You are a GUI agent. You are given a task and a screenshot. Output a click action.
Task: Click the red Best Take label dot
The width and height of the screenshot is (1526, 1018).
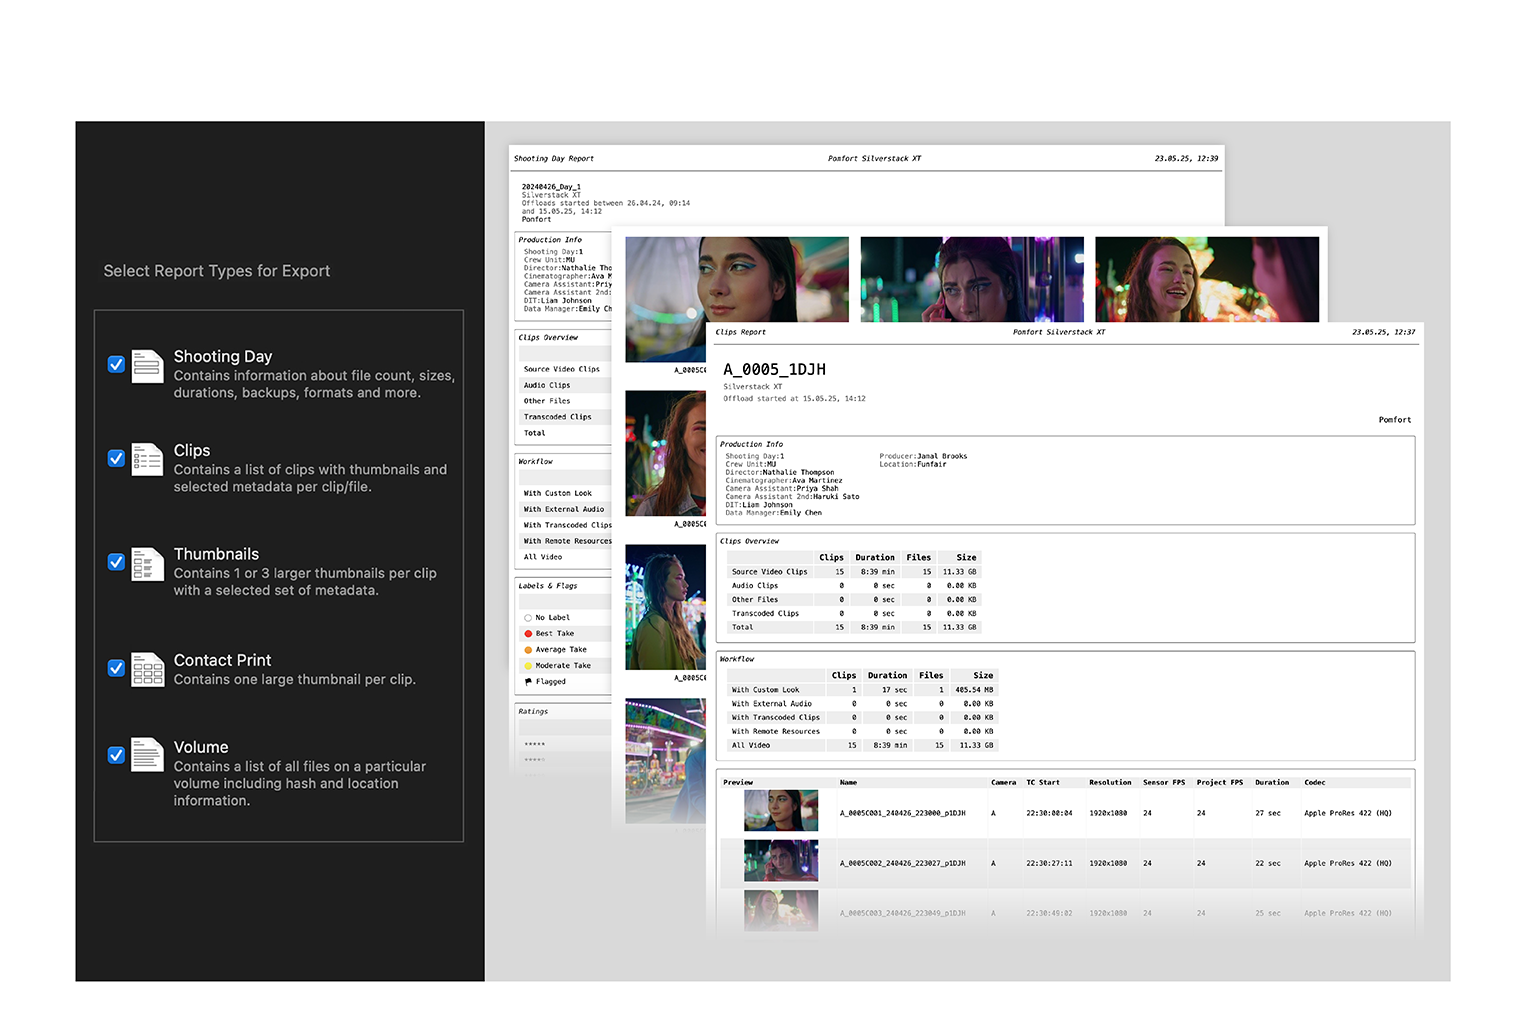click(x=528, y=634)
